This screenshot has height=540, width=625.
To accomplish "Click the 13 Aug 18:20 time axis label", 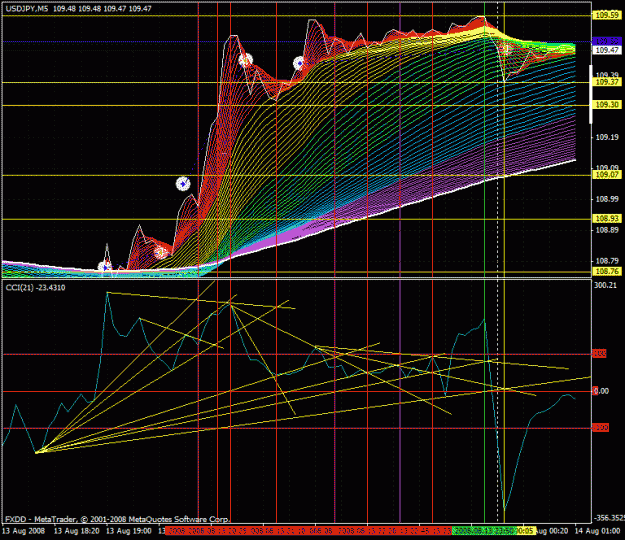I will (77, 531).
